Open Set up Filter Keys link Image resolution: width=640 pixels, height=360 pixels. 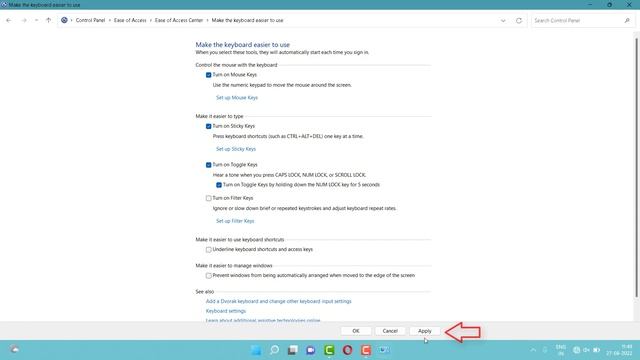235,221
